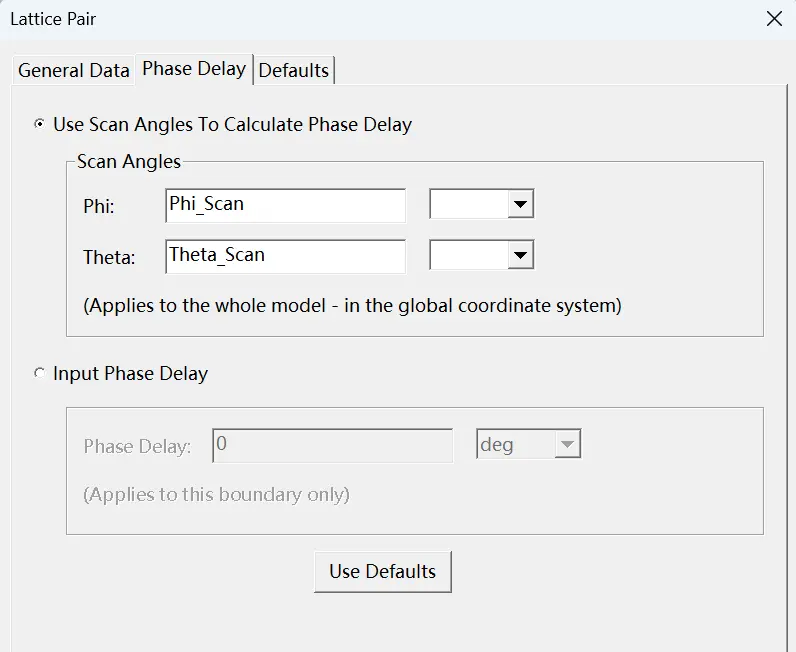Click the Use Scan Angles option label

pyautogui.click(x=233, y=124)
